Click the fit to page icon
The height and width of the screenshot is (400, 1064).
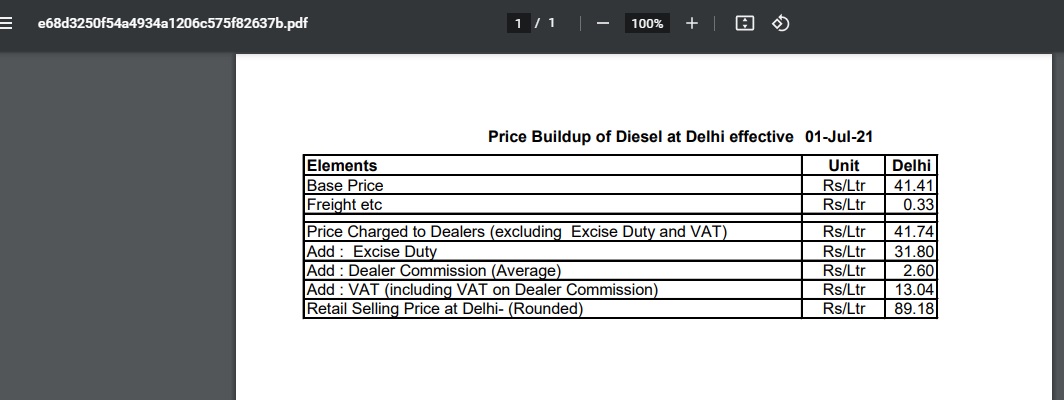pos(744,24)
